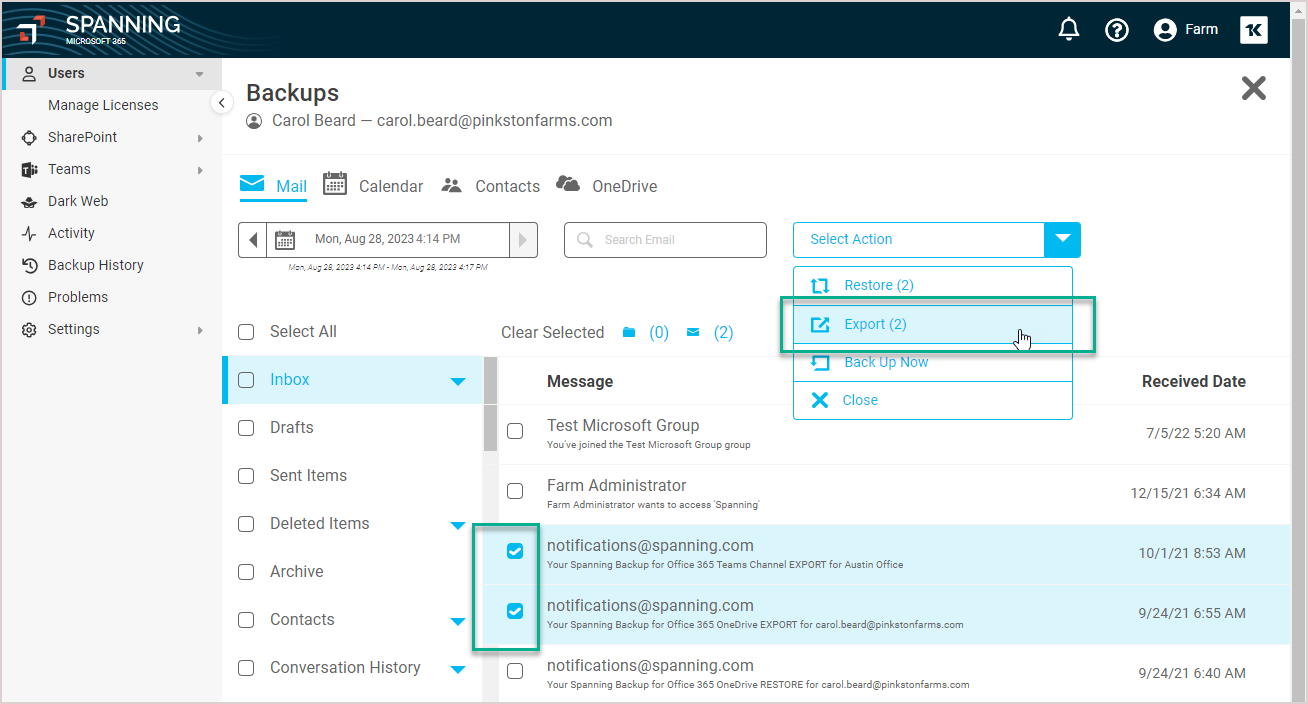Click the Problems alert icon in sidebar
The height and width of the screenshot is (704, 1308).
[x=29, y=297]
